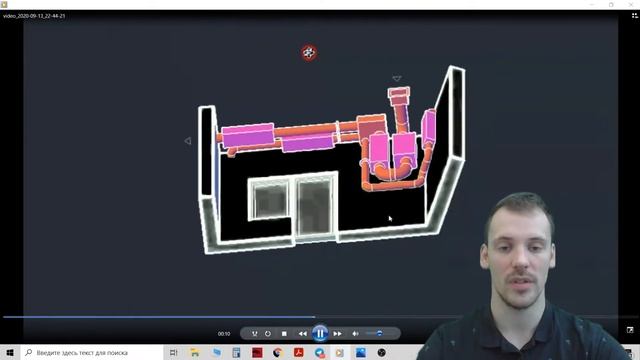Click the light blue notes icon in taskbar
Screen dimensions: 640x360
pyautogui.click(x=216, y=352)
